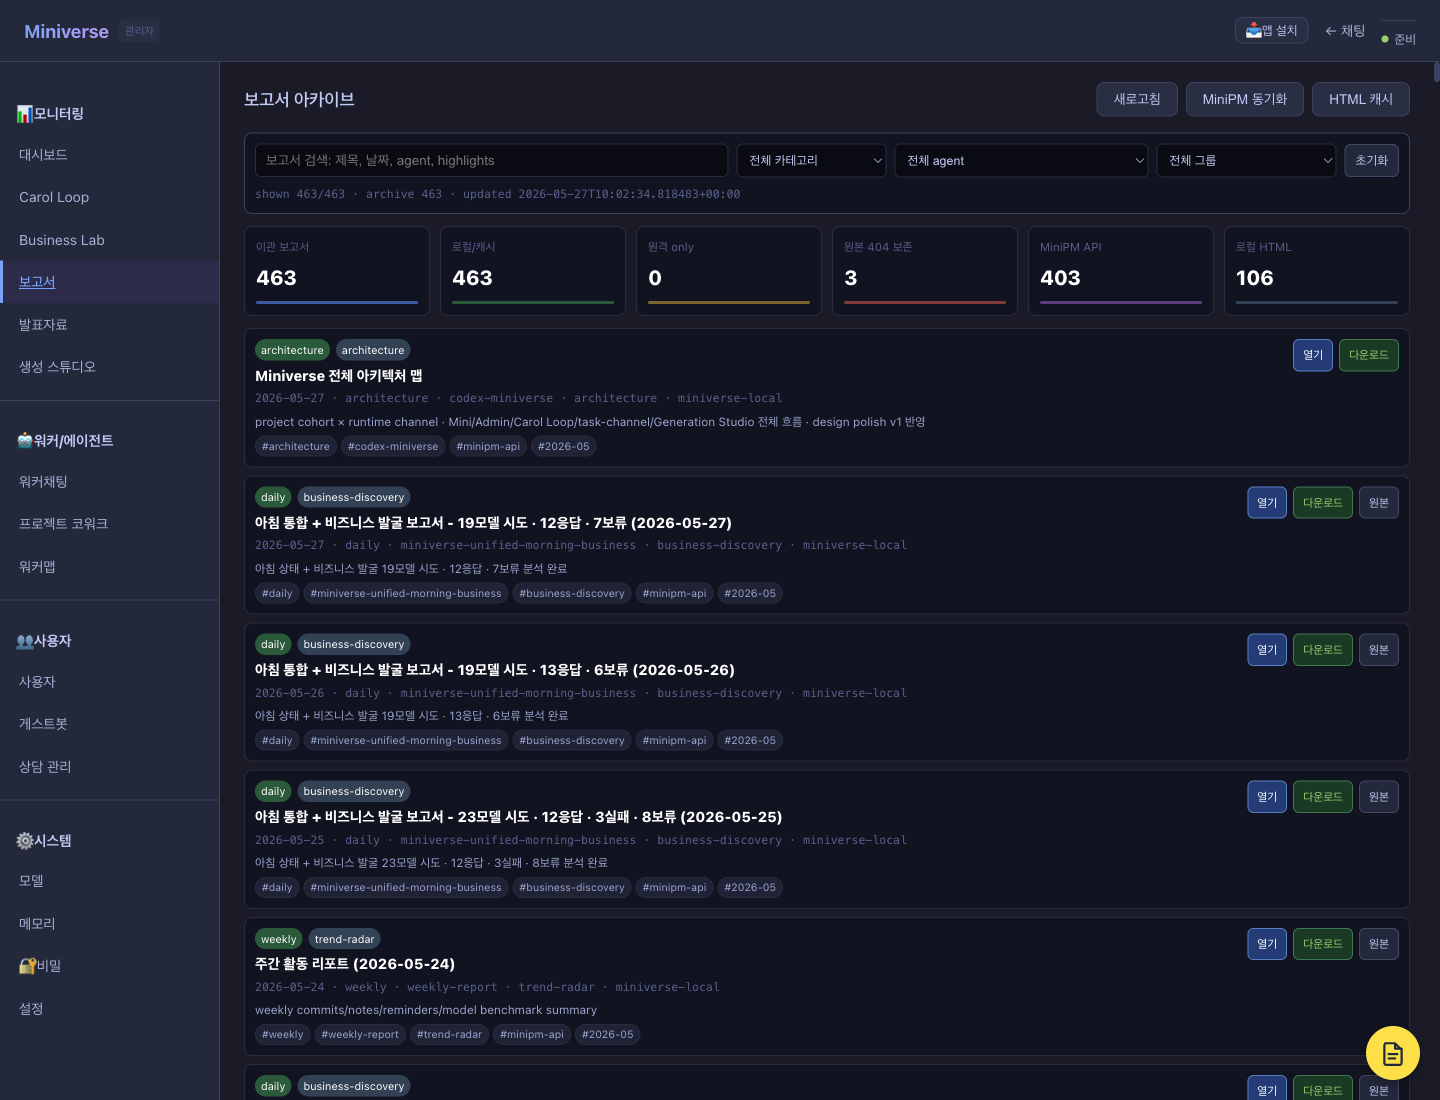Click the worker/agent robot icon
This screenshot has width=1440, height=1100.
25,441
